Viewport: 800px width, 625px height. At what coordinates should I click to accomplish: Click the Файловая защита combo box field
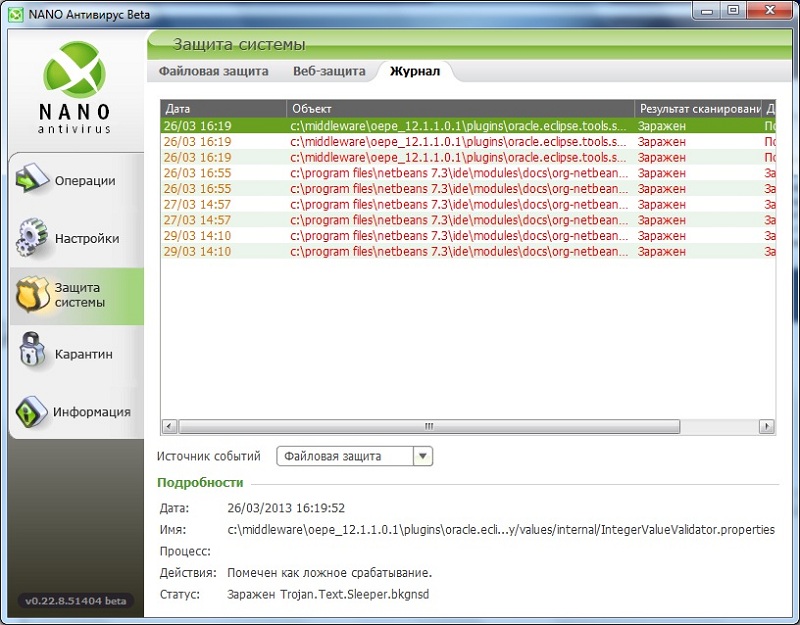[344, 456]
